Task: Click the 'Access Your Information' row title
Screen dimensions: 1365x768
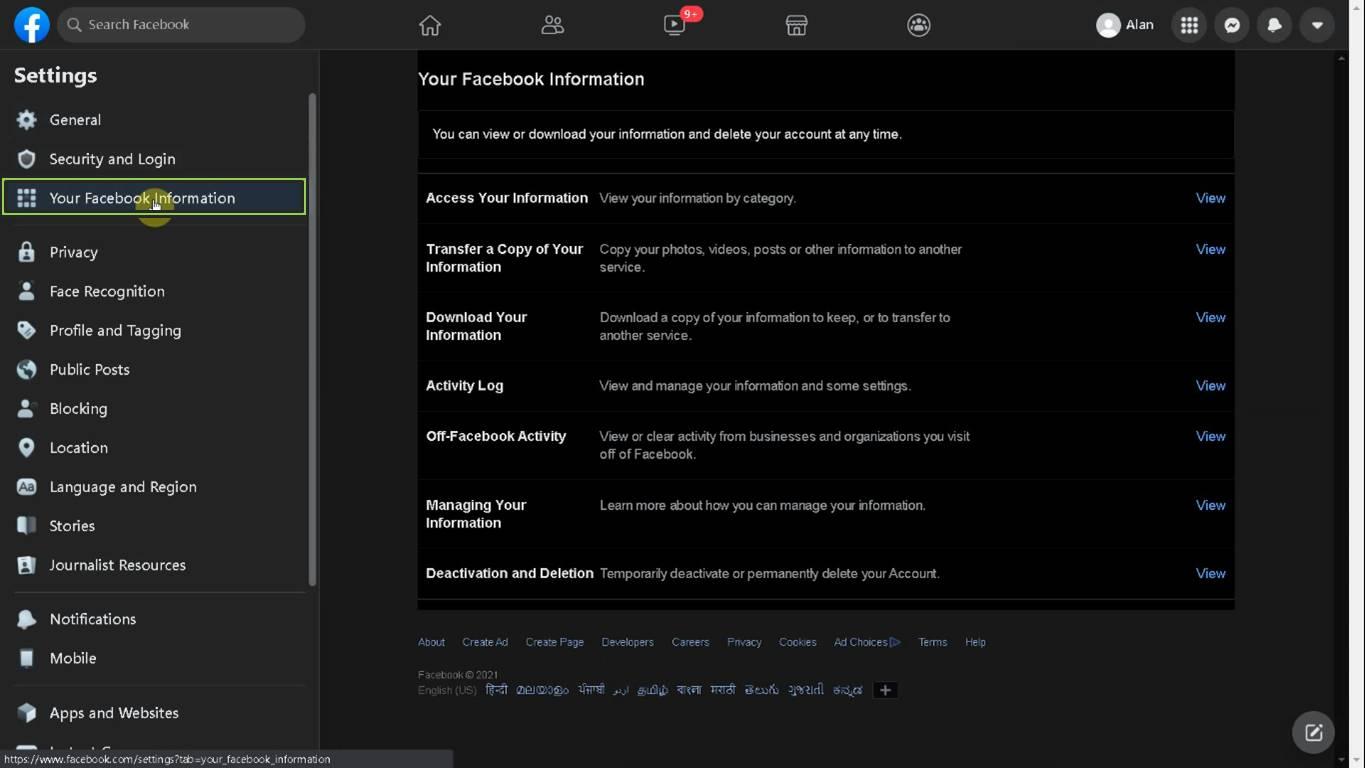Action: (x=507, y=198)
